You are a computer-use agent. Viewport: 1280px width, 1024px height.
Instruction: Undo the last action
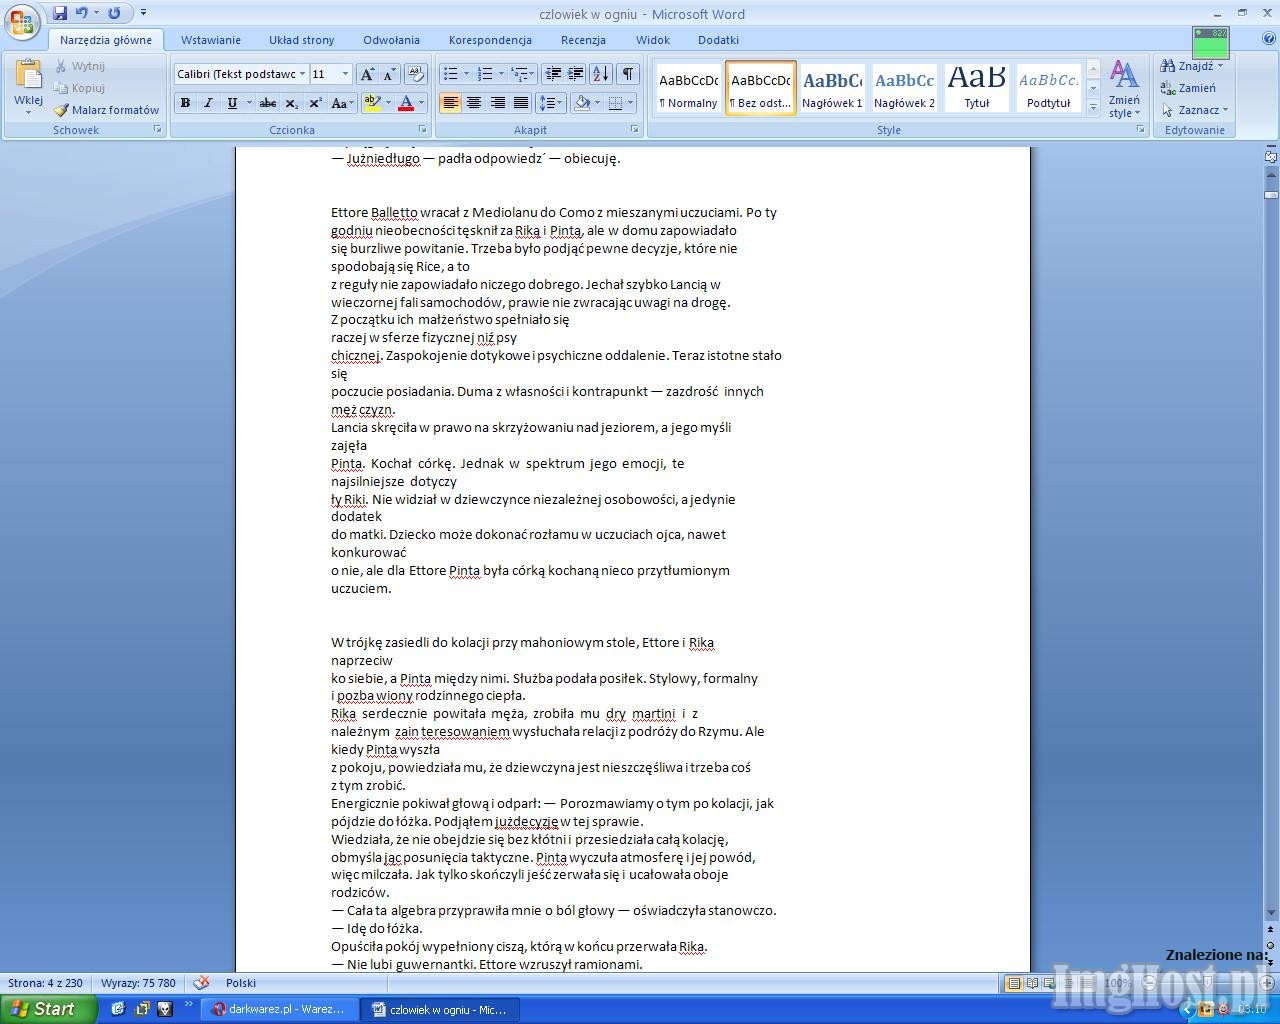coord(82,13)
